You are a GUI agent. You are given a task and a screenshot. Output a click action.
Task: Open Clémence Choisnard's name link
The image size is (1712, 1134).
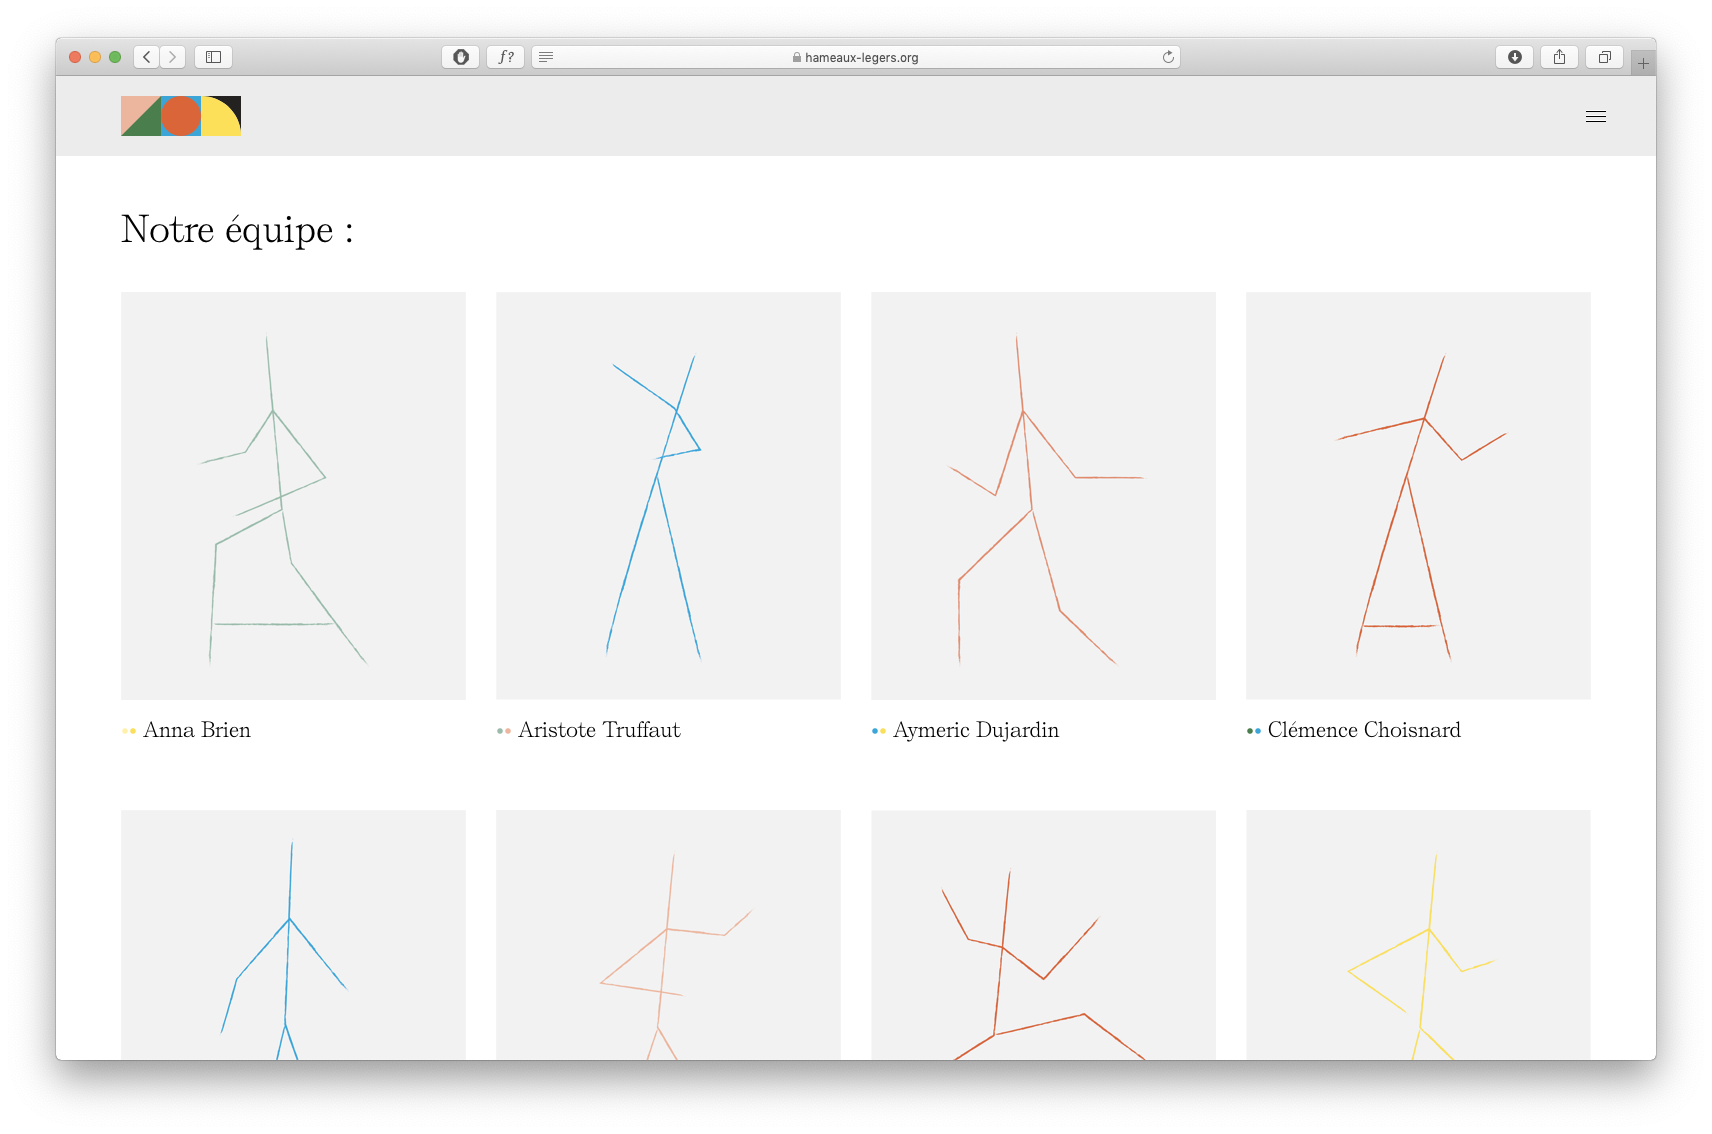coord(1363,730)
